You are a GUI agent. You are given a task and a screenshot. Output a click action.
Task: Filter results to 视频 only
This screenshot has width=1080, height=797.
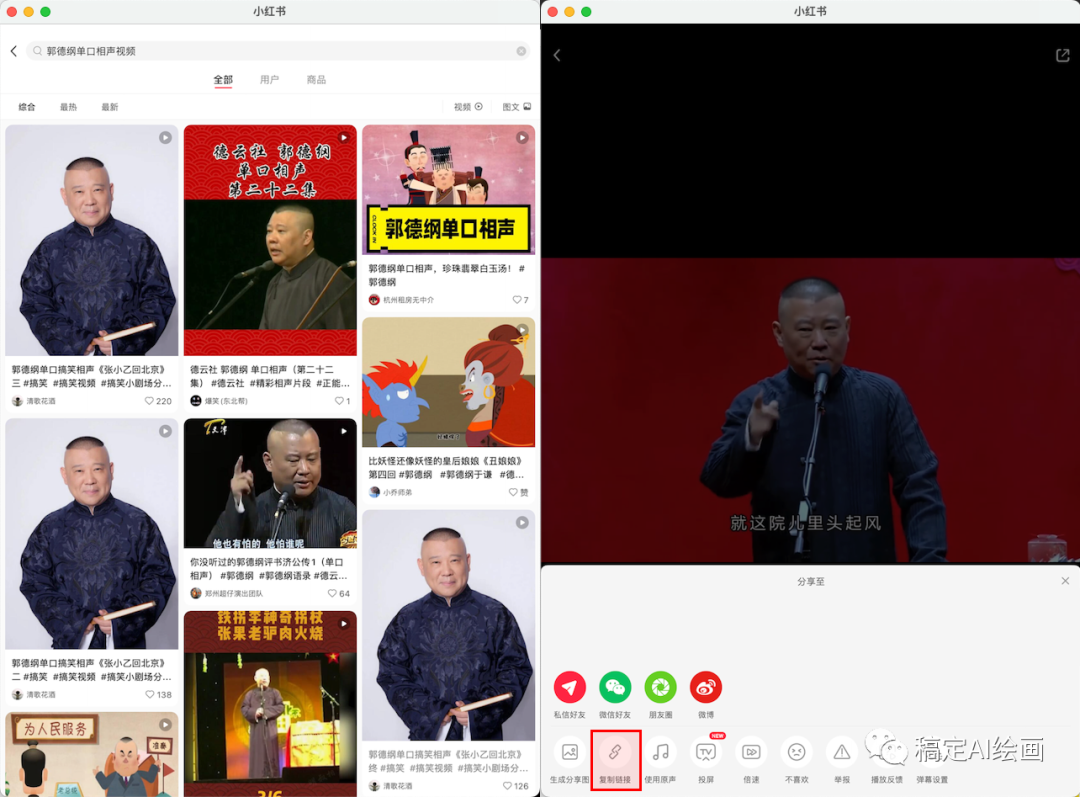(468, 107)
